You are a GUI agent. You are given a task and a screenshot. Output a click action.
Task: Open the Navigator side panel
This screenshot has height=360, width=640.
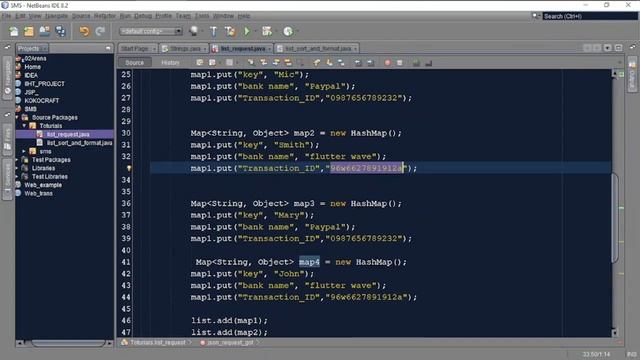click(x=7, y=77)
